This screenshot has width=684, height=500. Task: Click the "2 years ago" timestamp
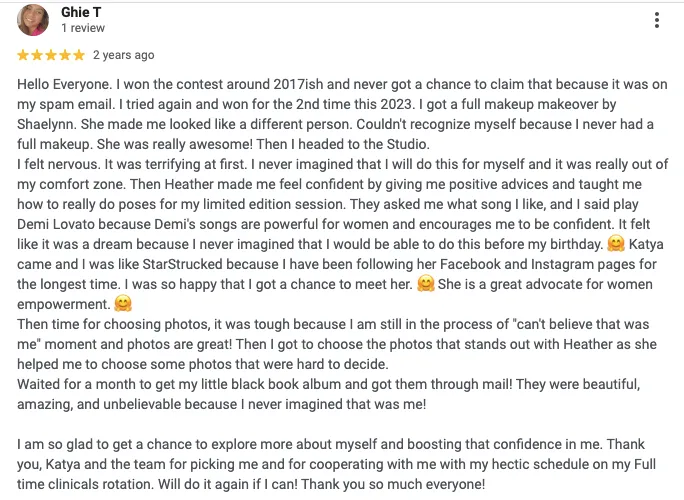[123, 55]
